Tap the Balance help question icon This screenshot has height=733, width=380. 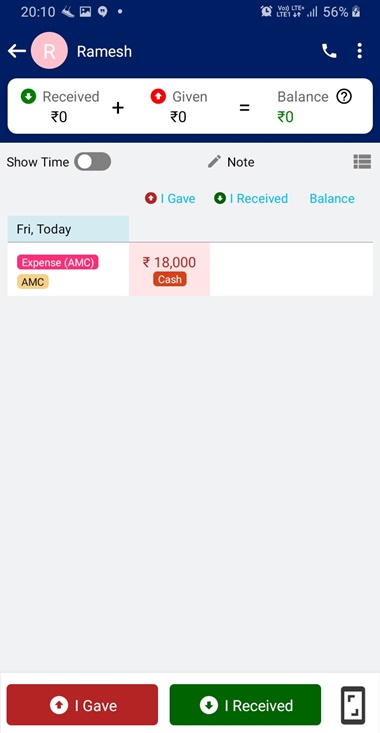pos(344,97)
